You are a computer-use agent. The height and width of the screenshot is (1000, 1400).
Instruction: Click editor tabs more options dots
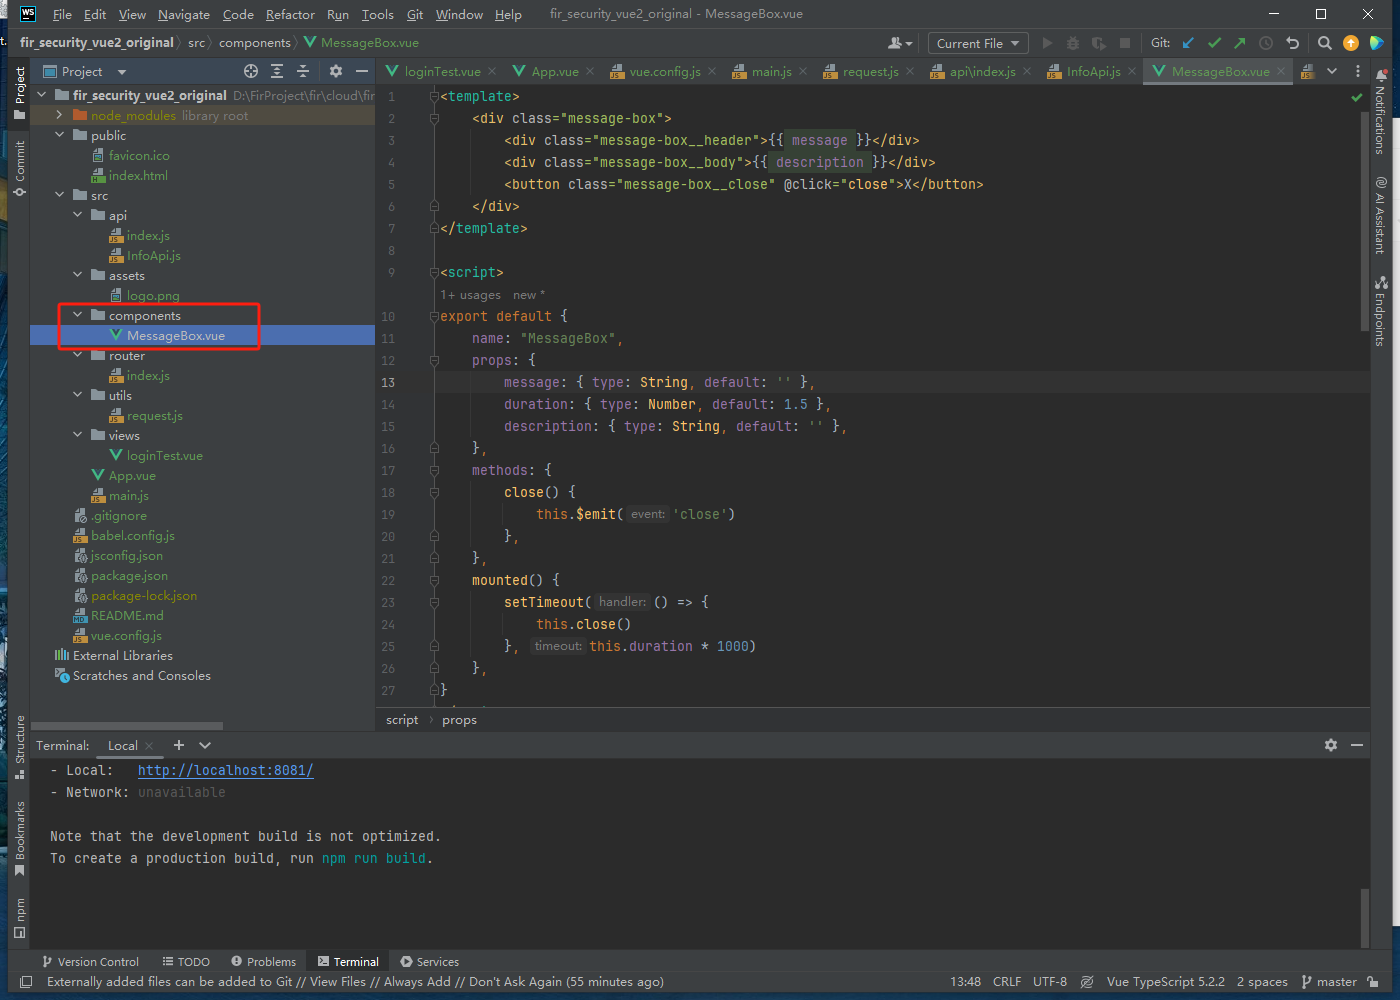click(1358, 71)
